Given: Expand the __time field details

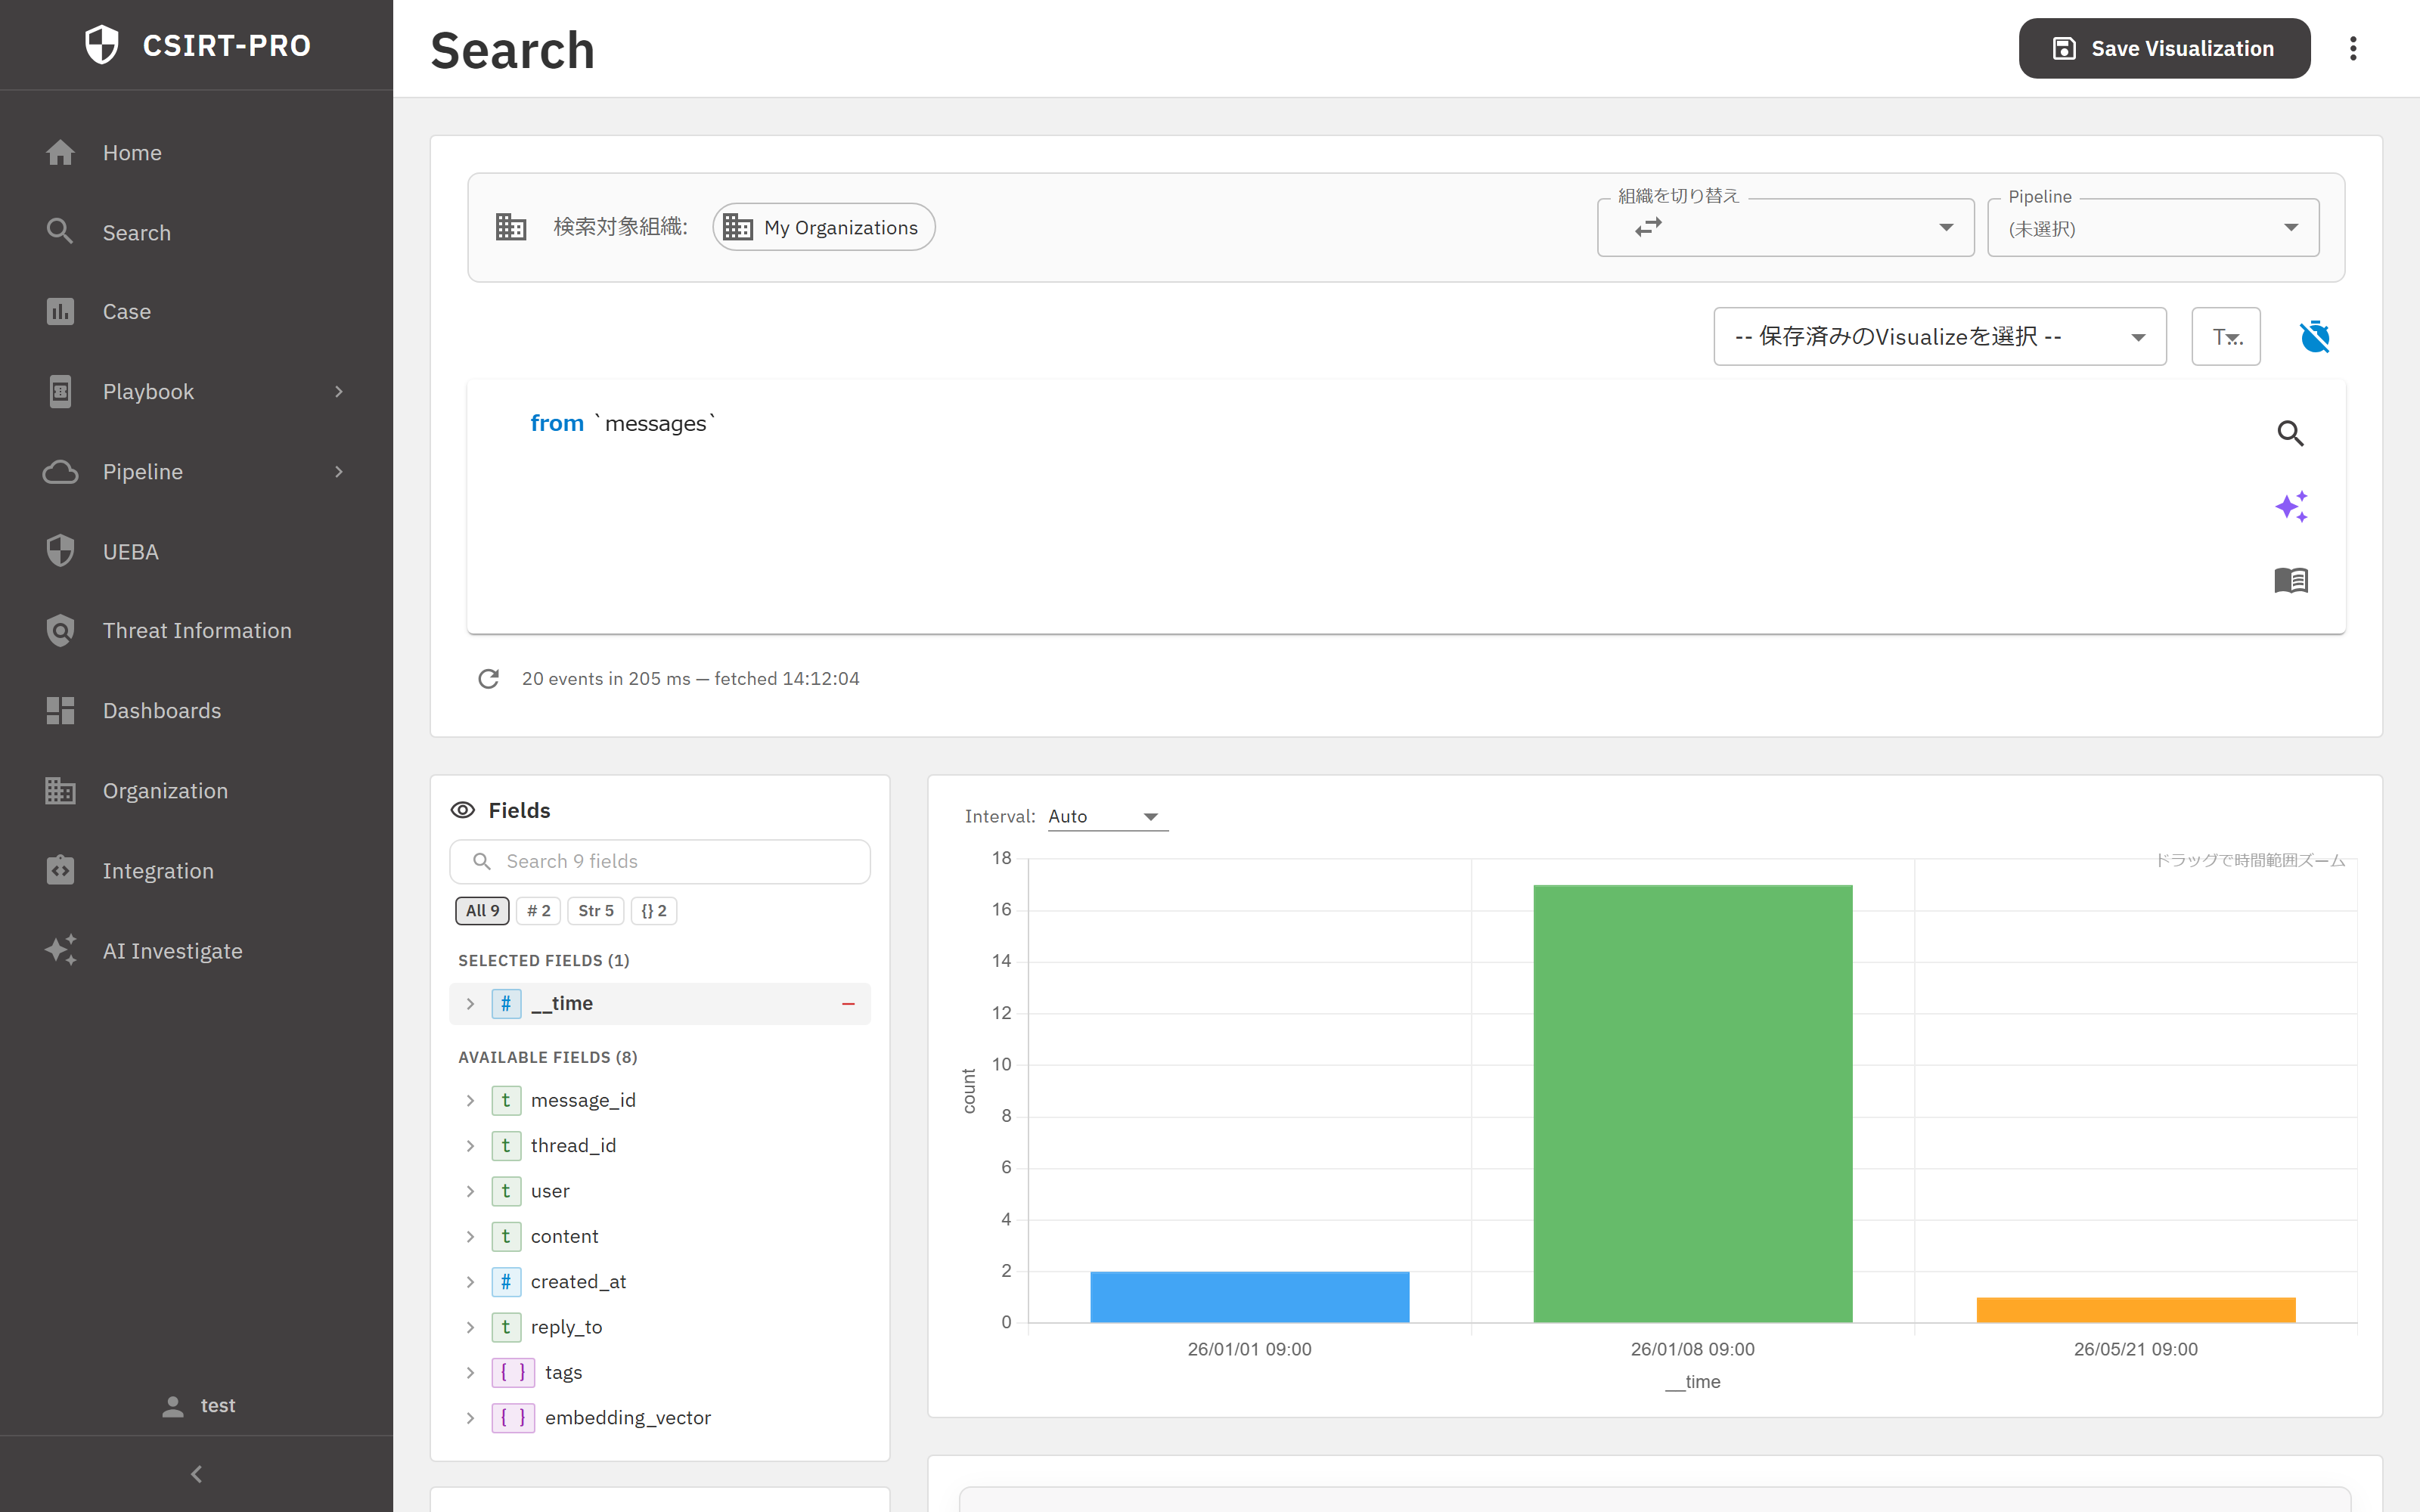Looking at the screenshot, I should click(x=470, y=1003).
